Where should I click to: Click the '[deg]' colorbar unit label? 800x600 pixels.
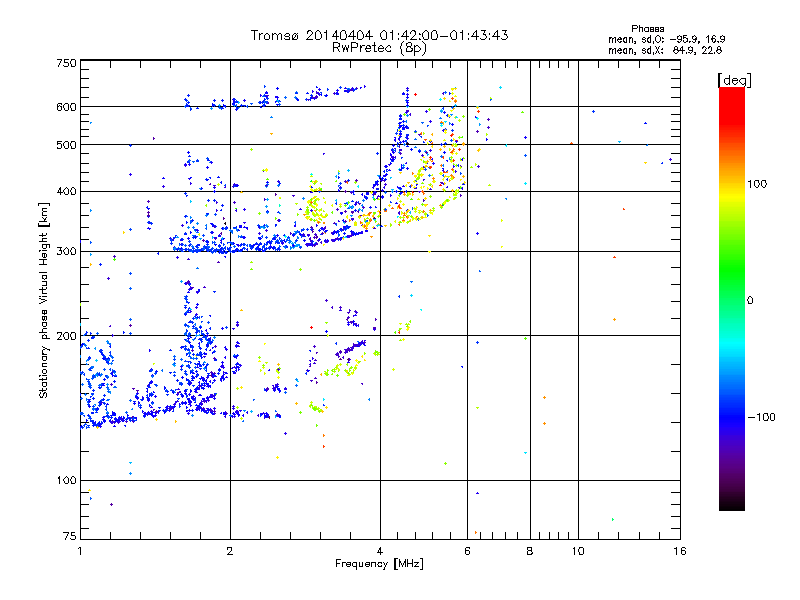click(734, 80)
